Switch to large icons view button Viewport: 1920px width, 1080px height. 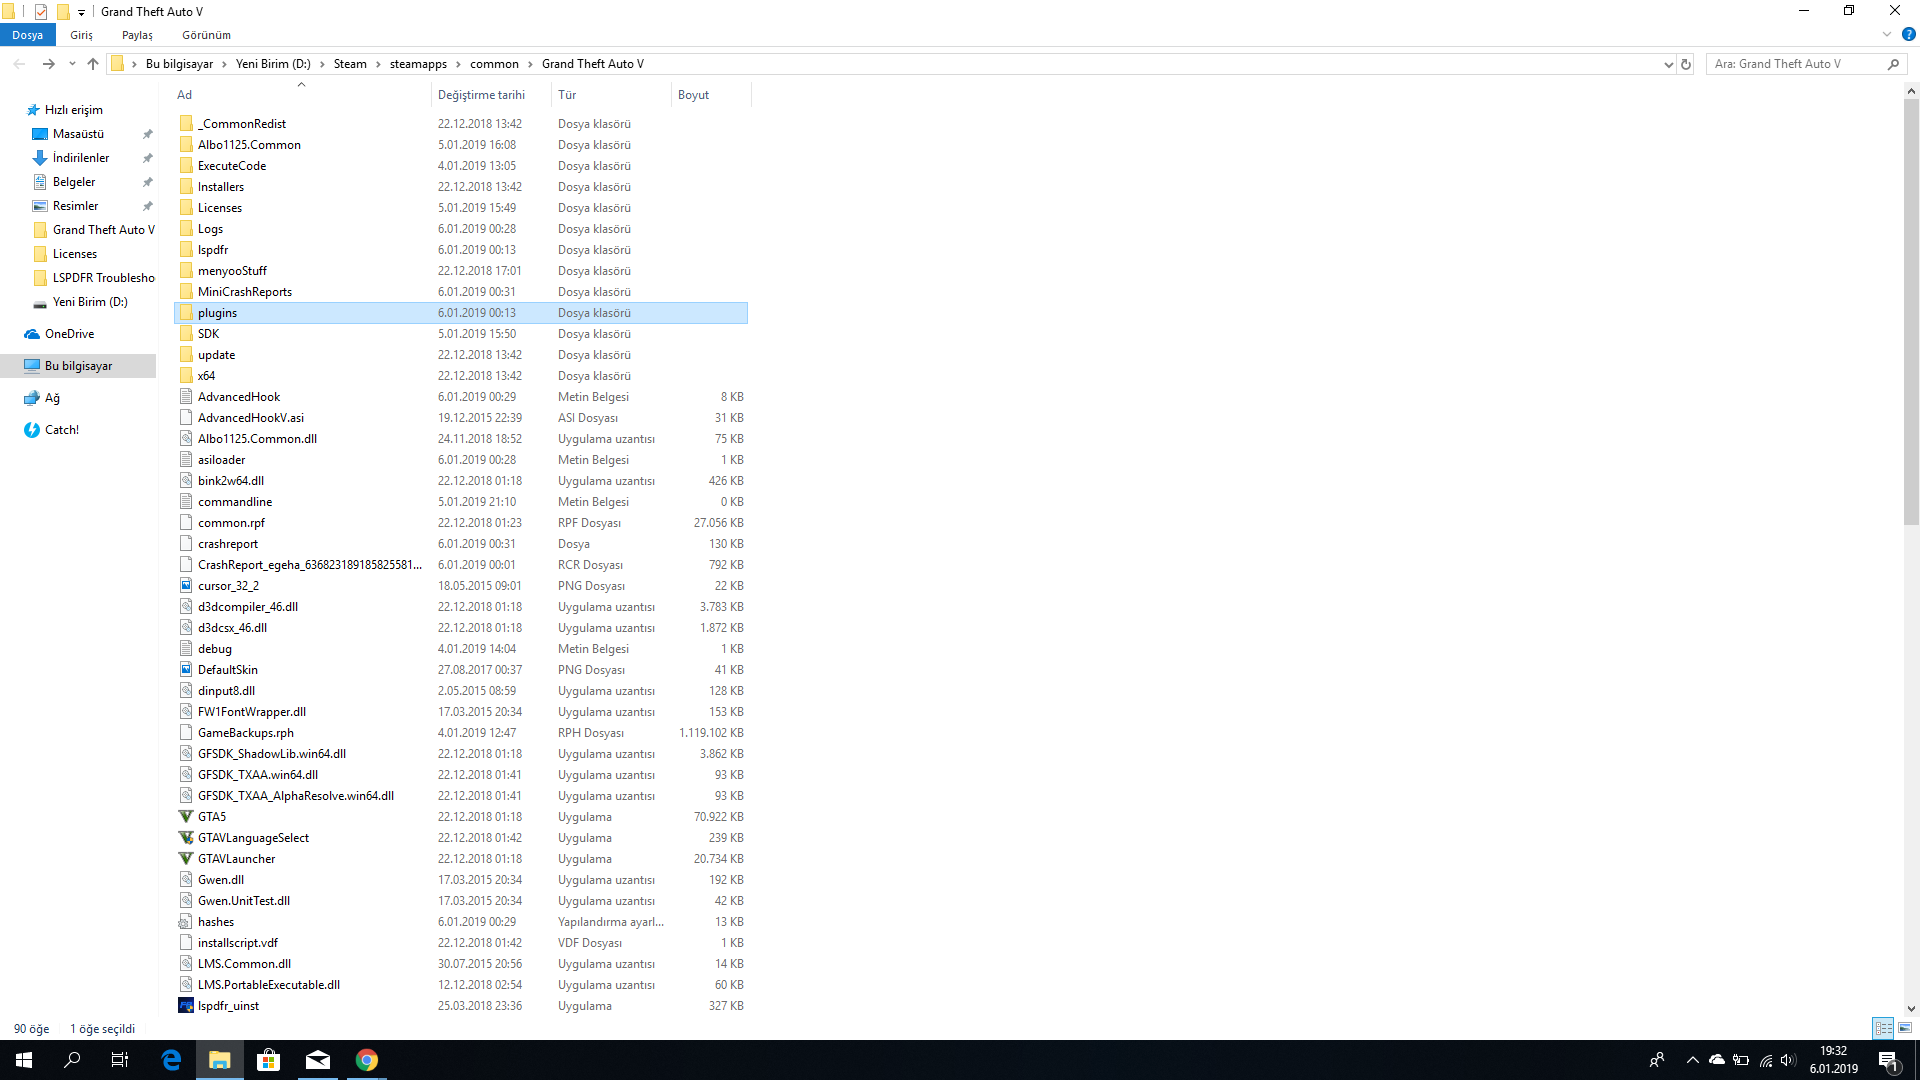1905,1028
